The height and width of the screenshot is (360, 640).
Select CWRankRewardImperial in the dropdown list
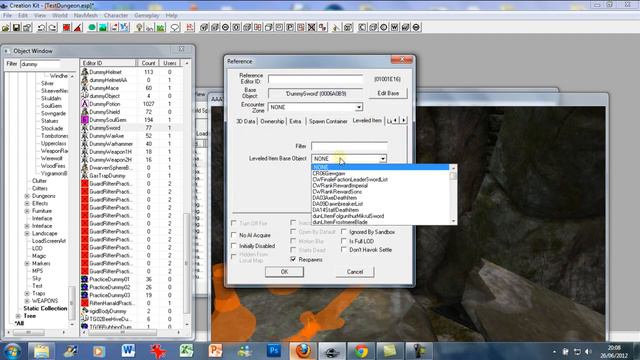click(340, 185)
